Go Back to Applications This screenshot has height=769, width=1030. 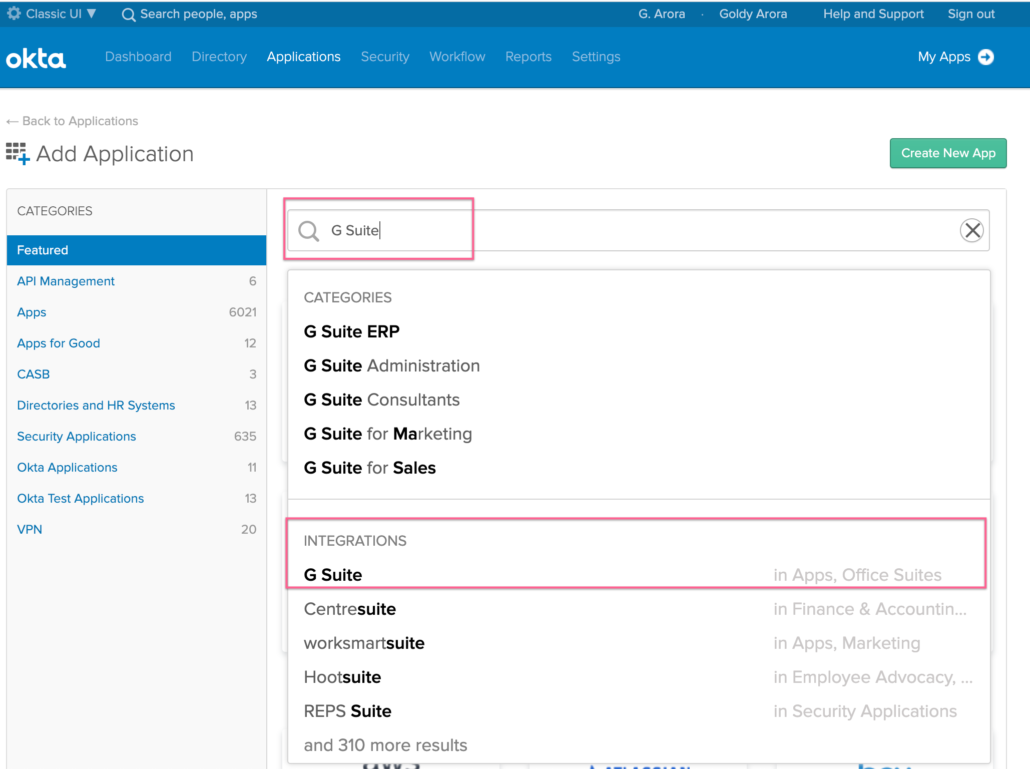72,121
